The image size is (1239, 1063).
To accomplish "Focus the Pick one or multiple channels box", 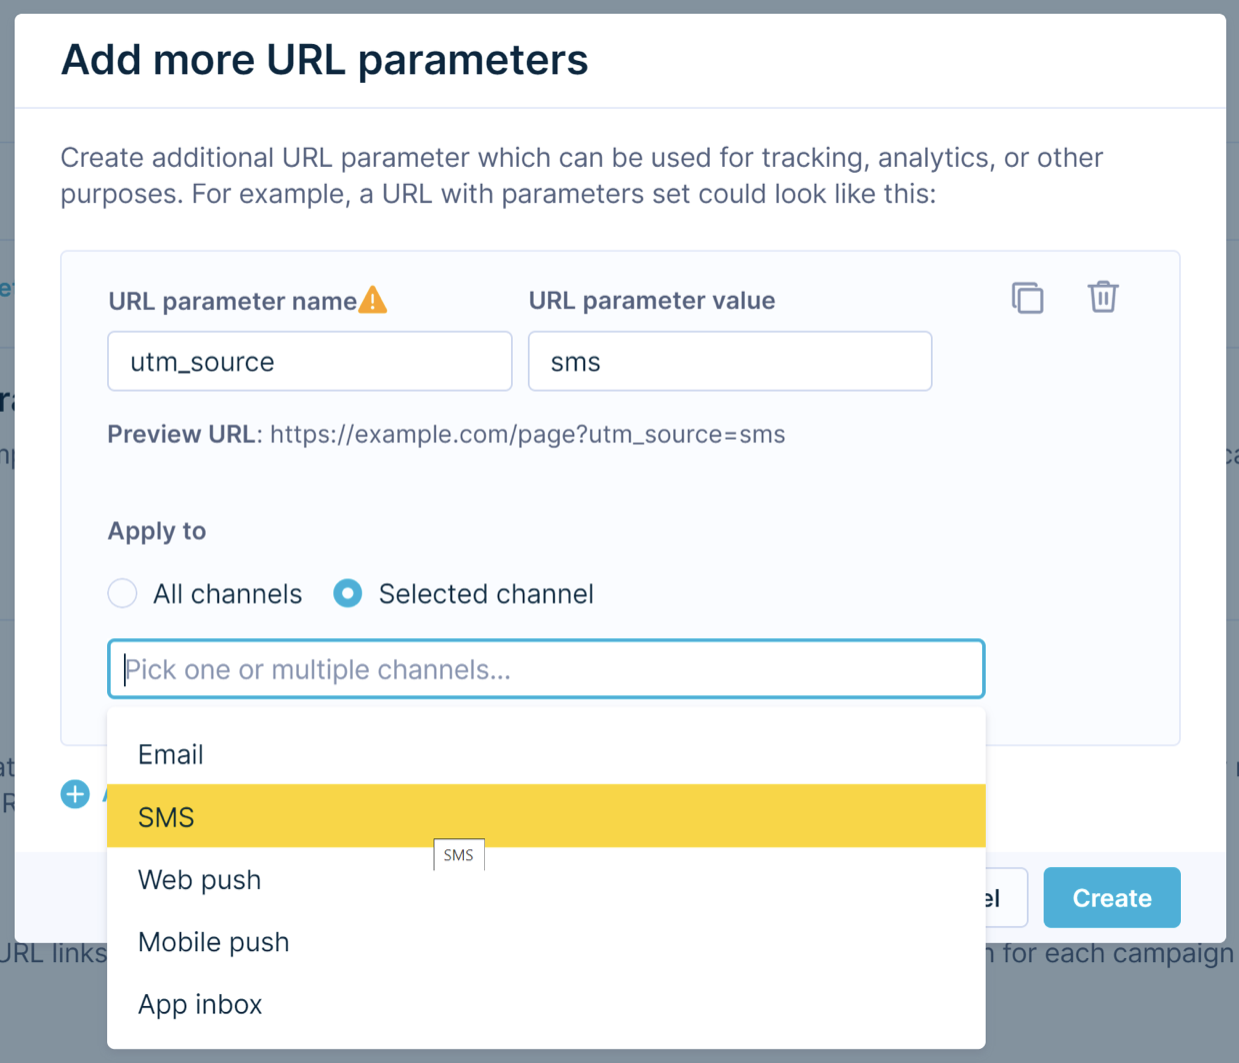I will (x=546, y=669).
